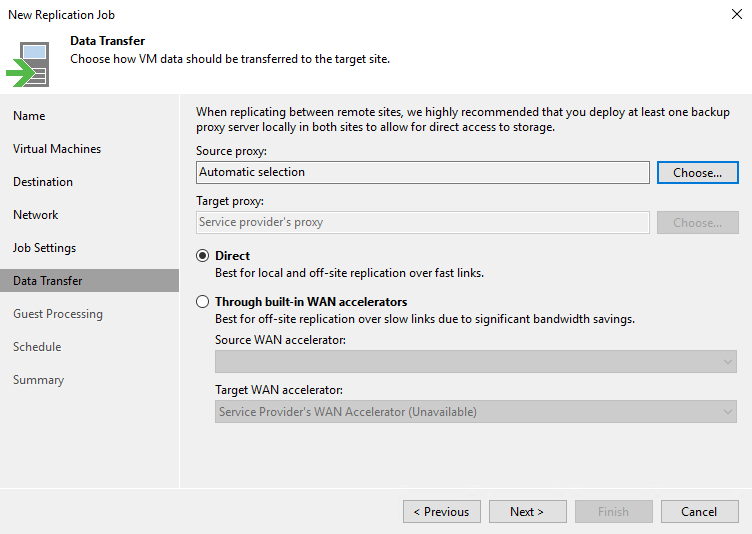Open the Source WAN accelerator dropdown
Screen dimensions: 752x534
point(475,361)
